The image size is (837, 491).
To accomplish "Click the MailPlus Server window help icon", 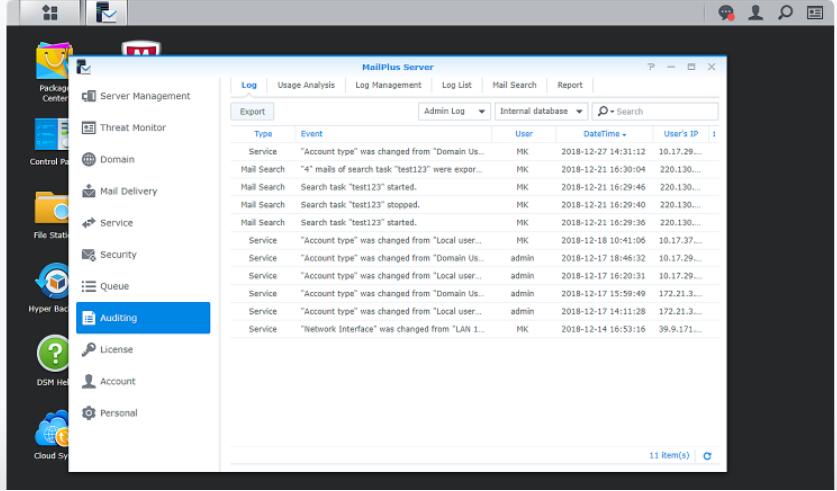I will 651,67.
